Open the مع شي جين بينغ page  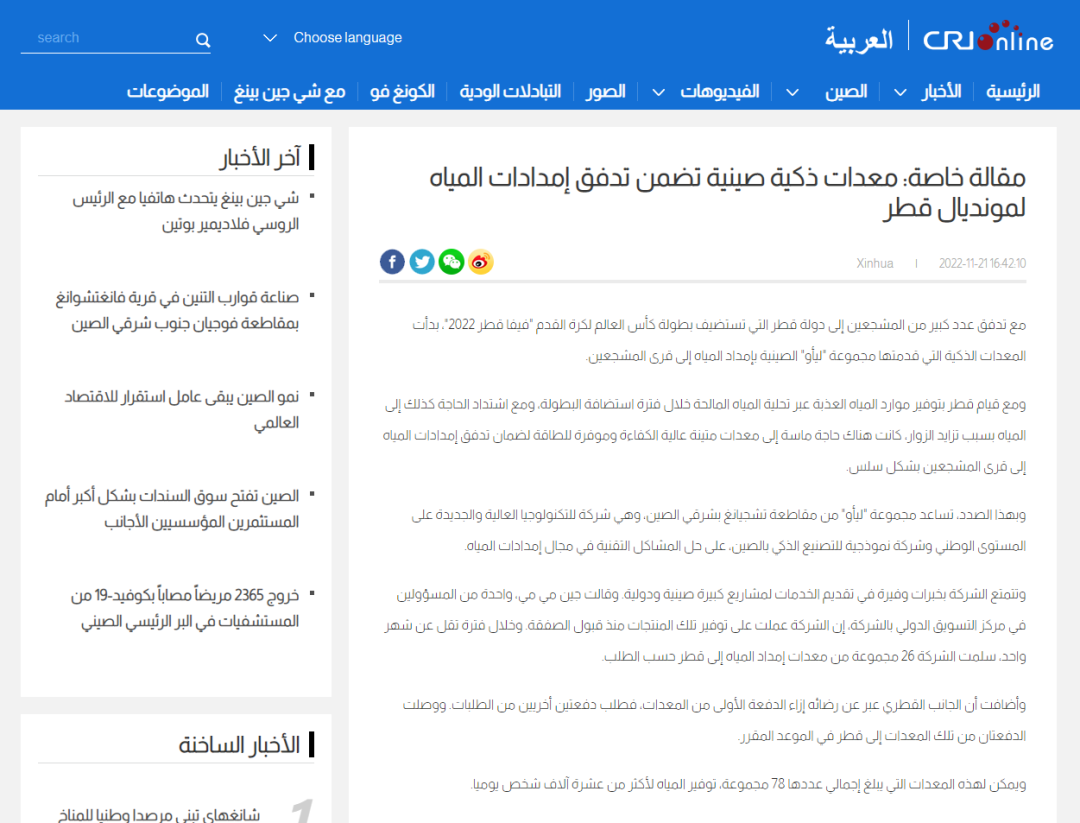pos(290,91)
